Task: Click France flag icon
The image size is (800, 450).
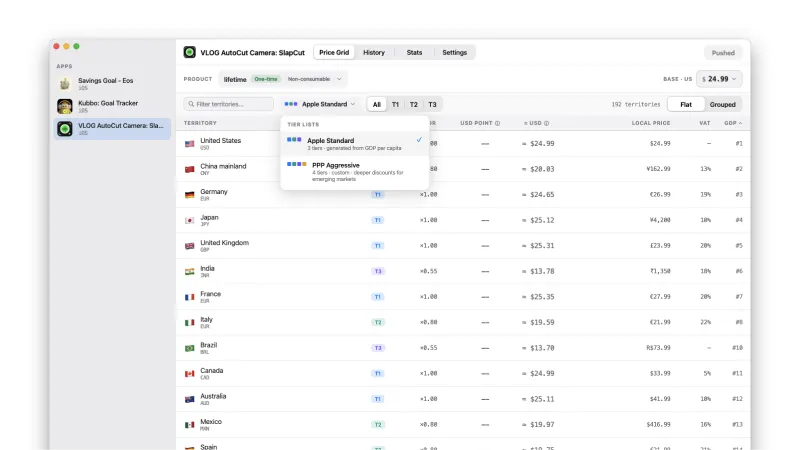Action: tap(190, 297)
